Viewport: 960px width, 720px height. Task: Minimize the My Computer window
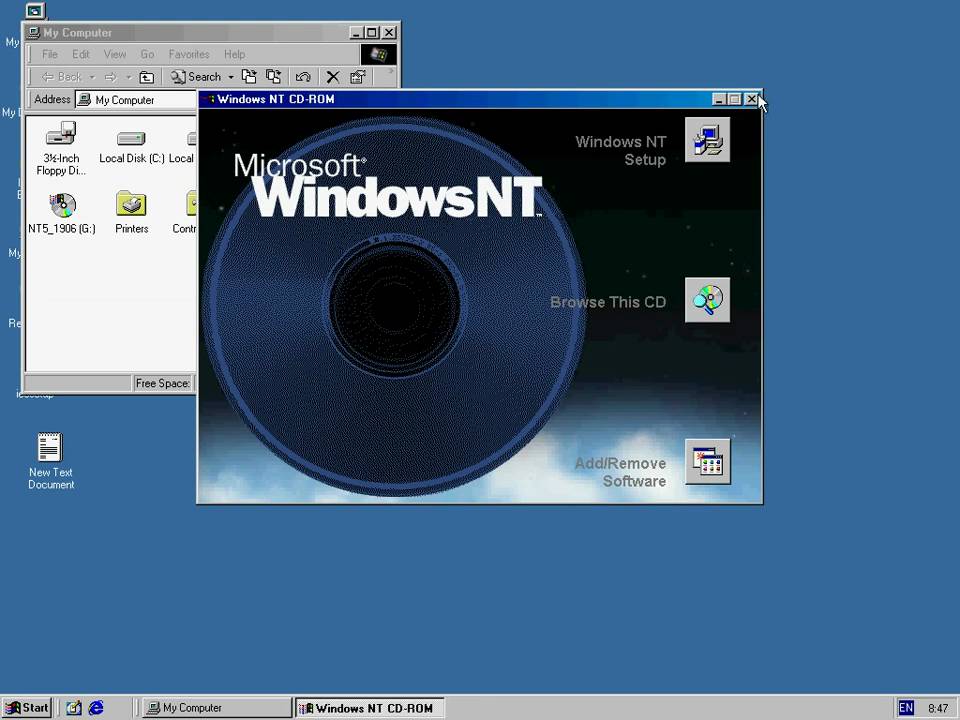(358, 32)
